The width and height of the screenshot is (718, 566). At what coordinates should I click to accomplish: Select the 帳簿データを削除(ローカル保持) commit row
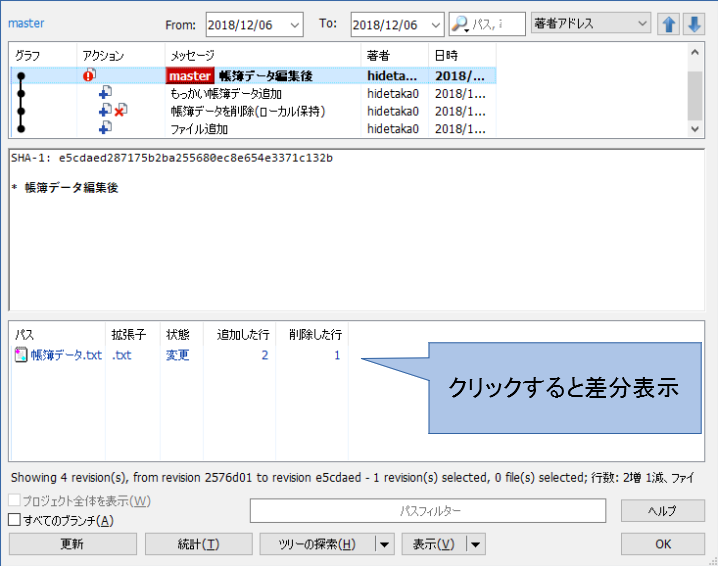(x=253, y=111)
